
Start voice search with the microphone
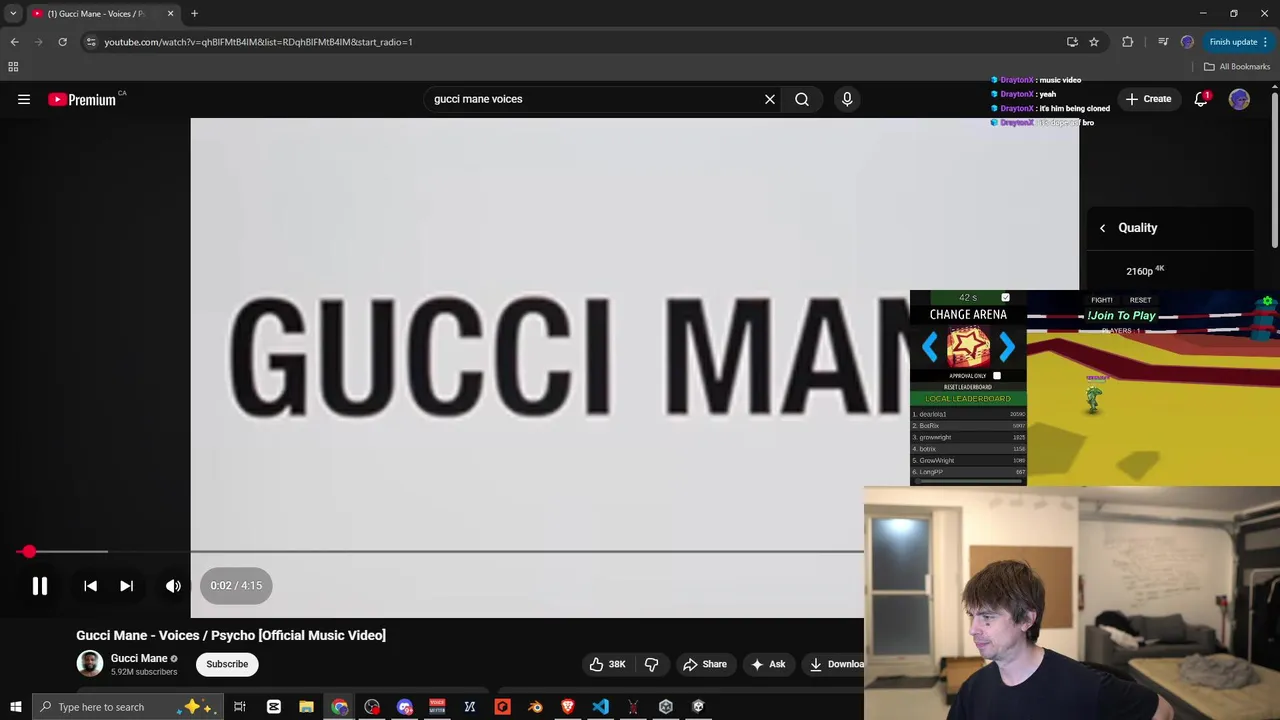pos(847,99)
